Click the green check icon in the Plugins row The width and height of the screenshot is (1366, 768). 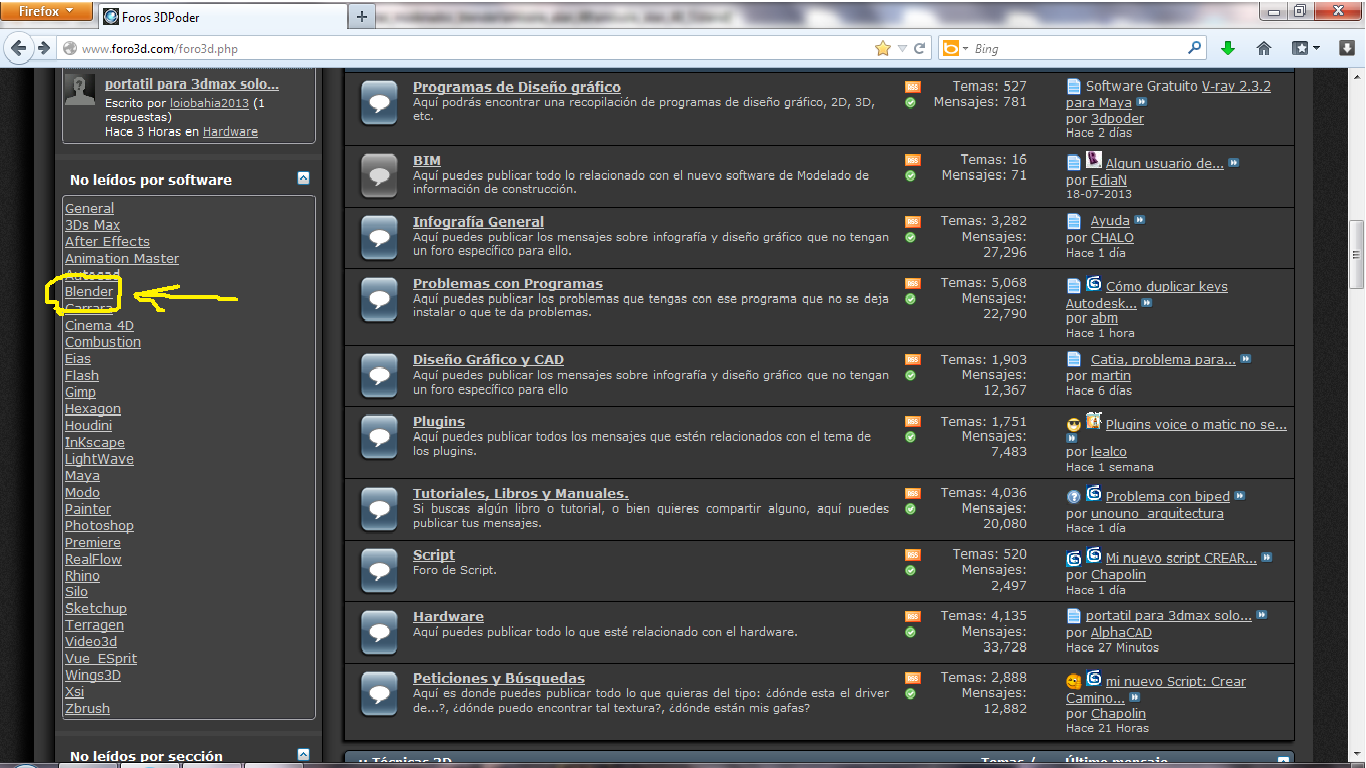point(910,437)
